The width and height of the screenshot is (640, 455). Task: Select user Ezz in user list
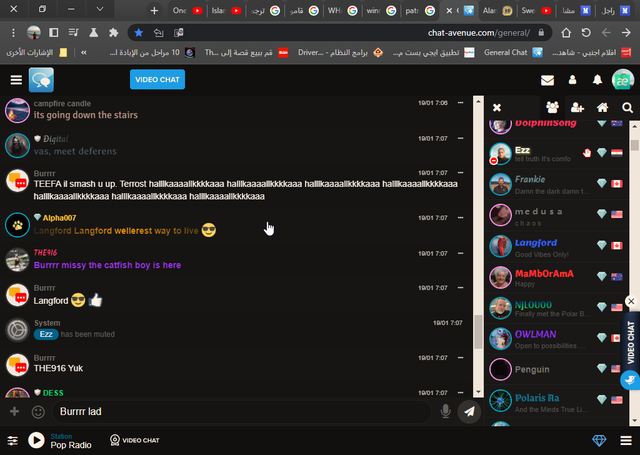pyautogui.click(x=556, y=154)
